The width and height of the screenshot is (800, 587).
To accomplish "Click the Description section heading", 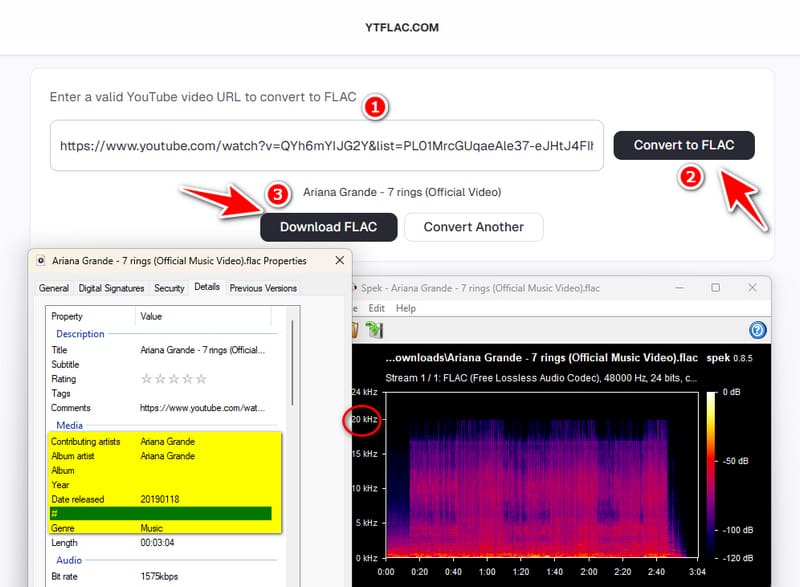I will click(x=80, y=334).
